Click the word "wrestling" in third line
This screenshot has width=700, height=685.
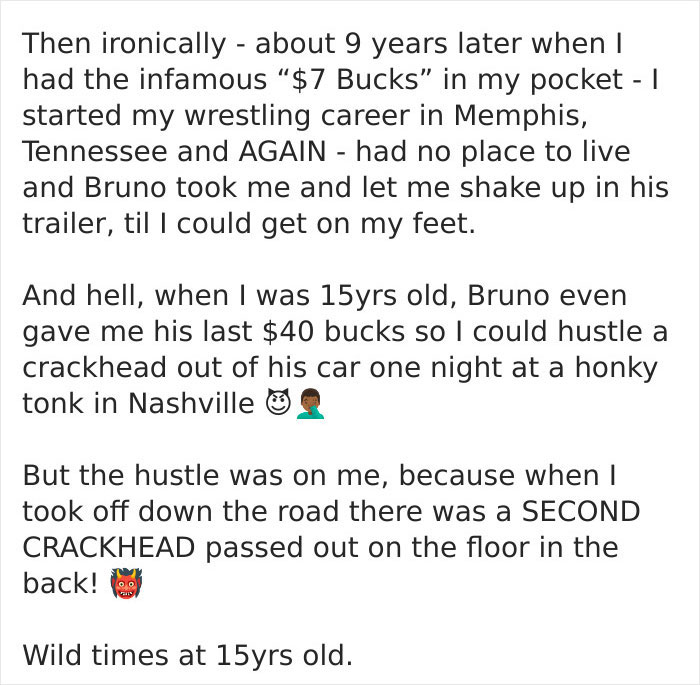[248, 116]
